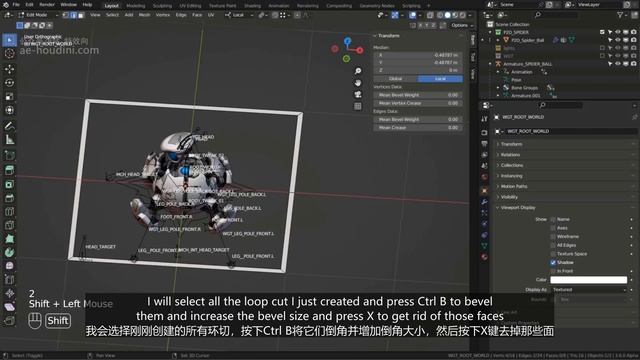Select the Annotate tool
The height and width of the screenshot is (360, 640).
(x=9, y=126)
